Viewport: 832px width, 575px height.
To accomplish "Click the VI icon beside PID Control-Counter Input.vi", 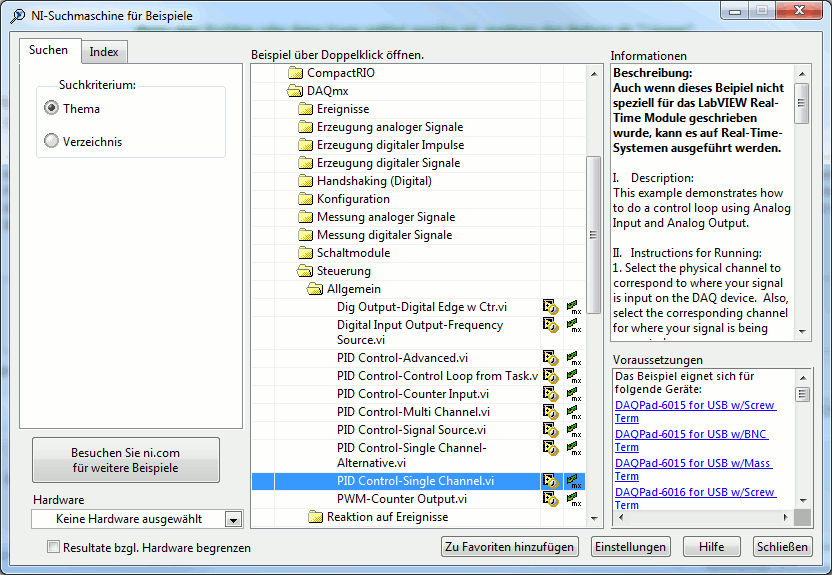I will pyautogui.click(x=550, y=394).
